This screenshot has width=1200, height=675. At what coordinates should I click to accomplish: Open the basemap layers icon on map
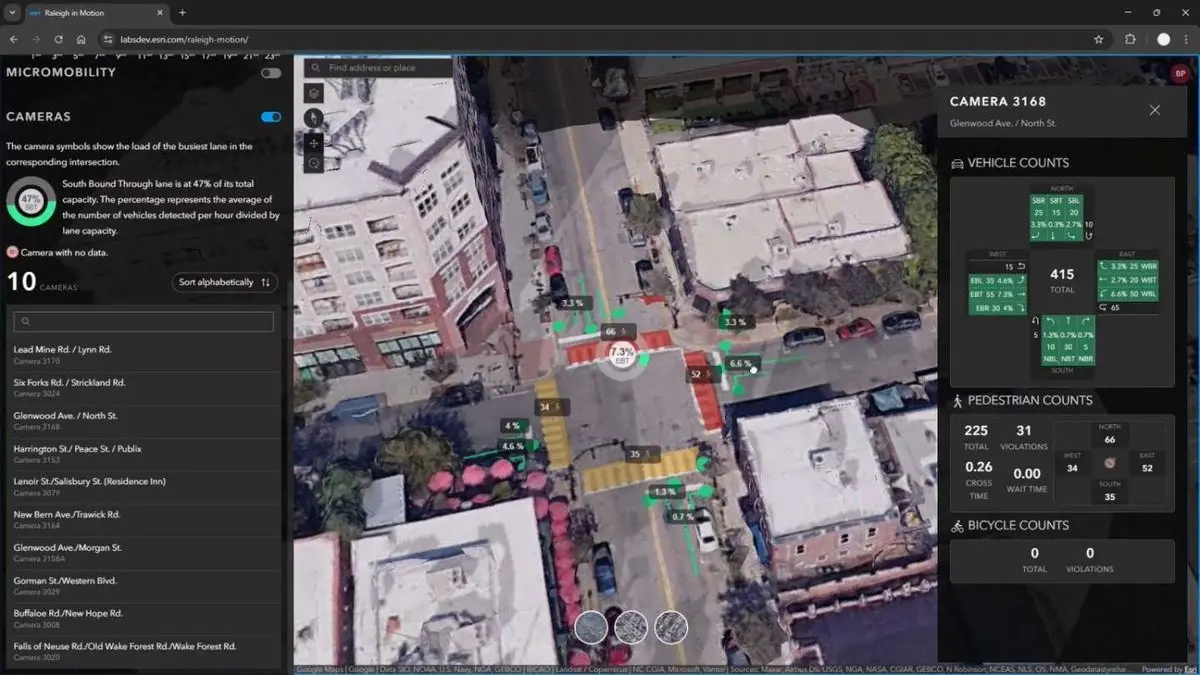(x=314, y=93)
